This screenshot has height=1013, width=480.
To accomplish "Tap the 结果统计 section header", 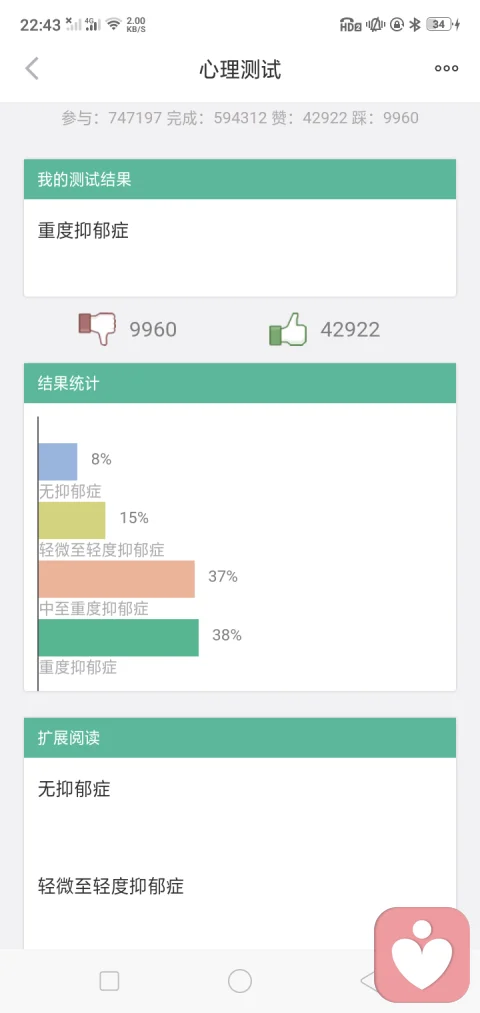I will [240, 382].
